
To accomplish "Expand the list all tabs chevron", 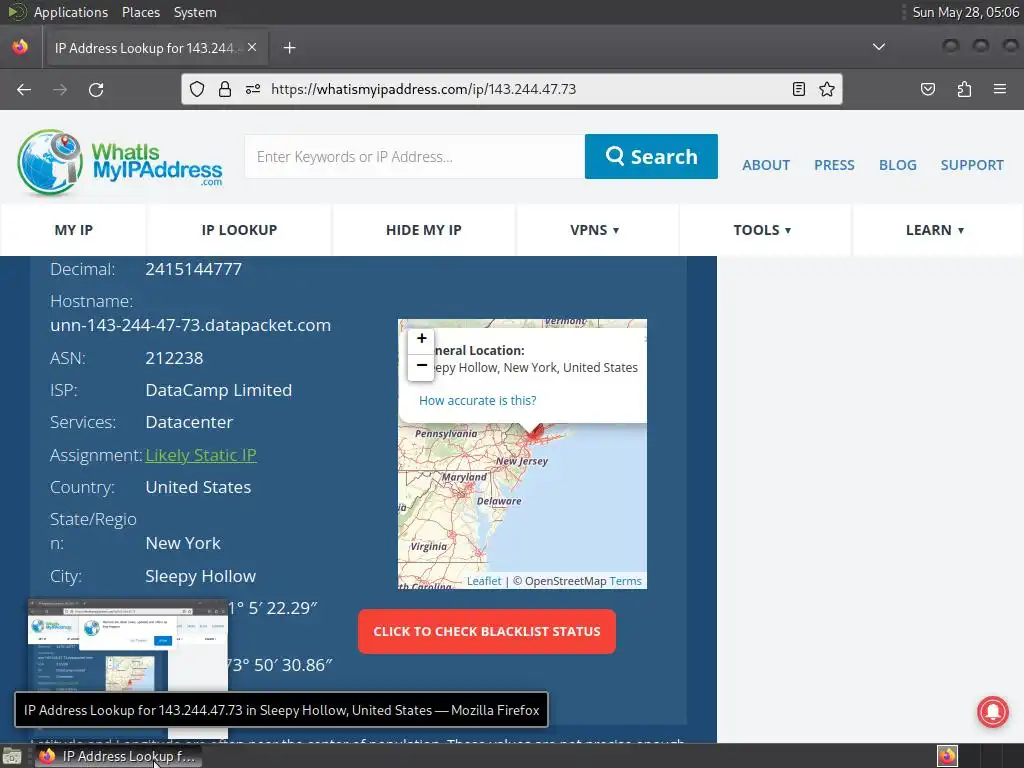I will click(879, 47).
